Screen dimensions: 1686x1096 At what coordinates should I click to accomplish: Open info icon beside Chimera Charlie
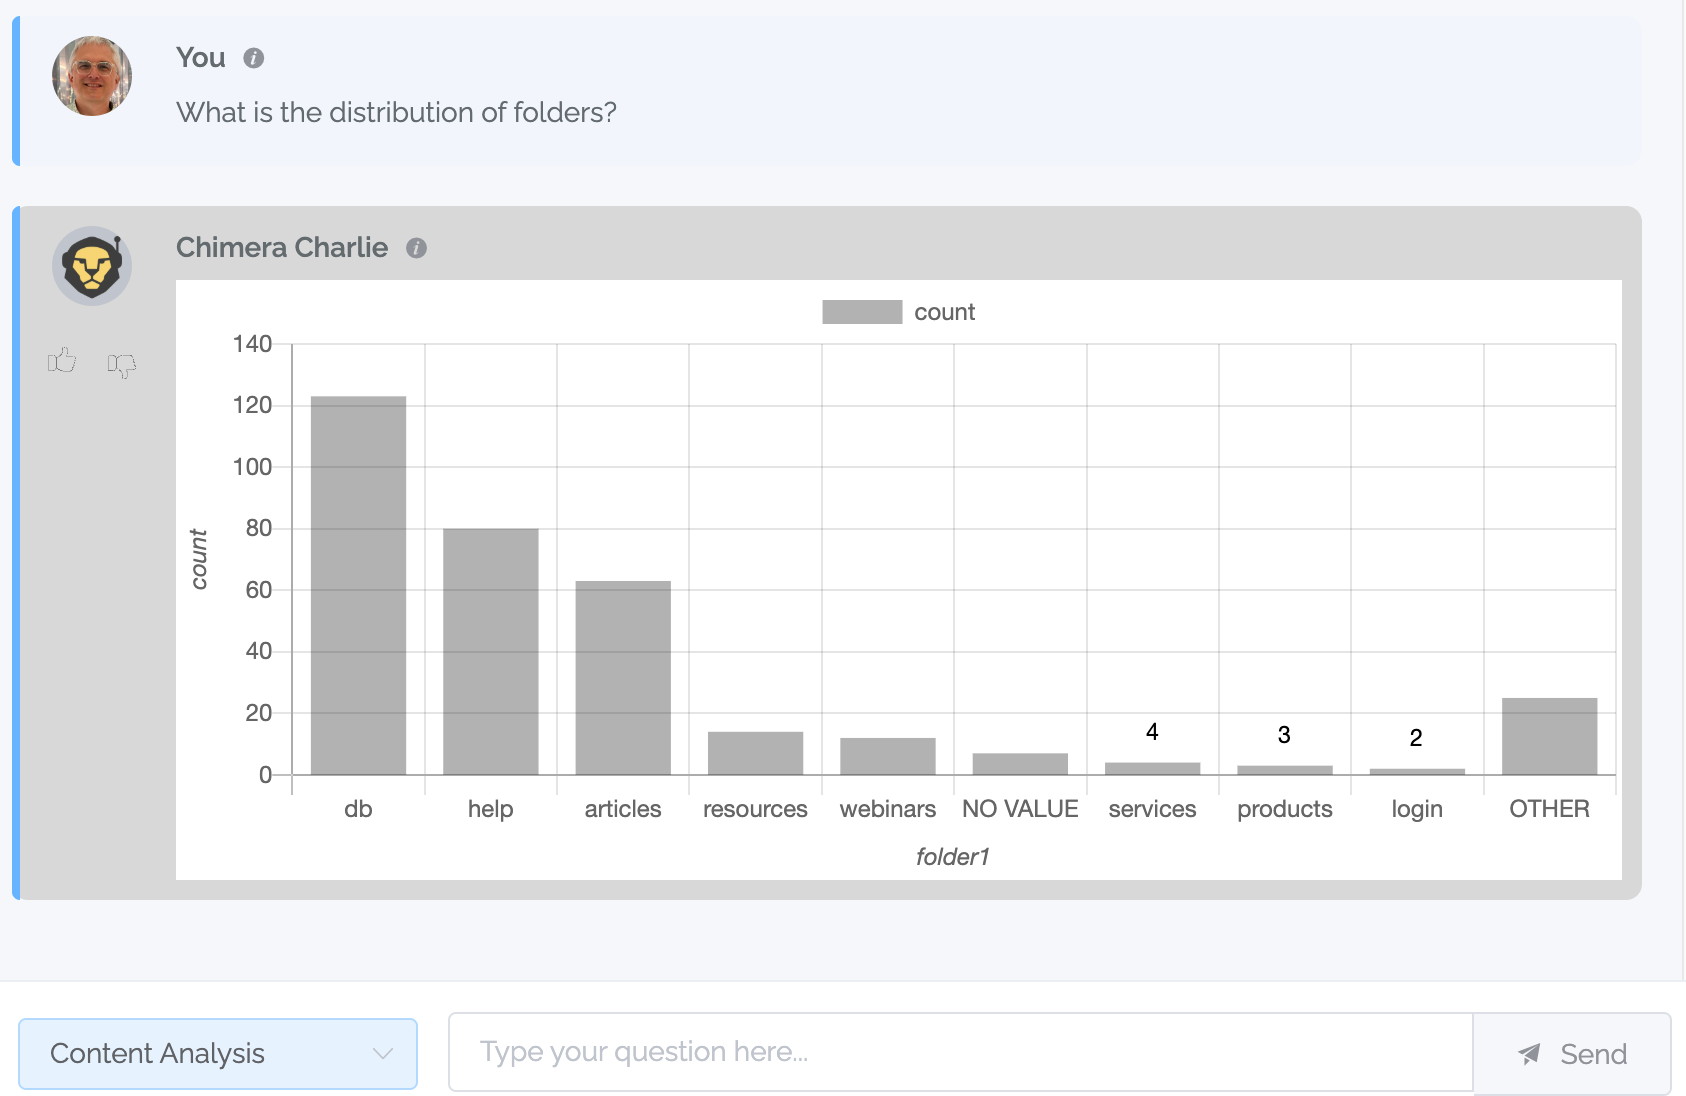click(417, 248)
